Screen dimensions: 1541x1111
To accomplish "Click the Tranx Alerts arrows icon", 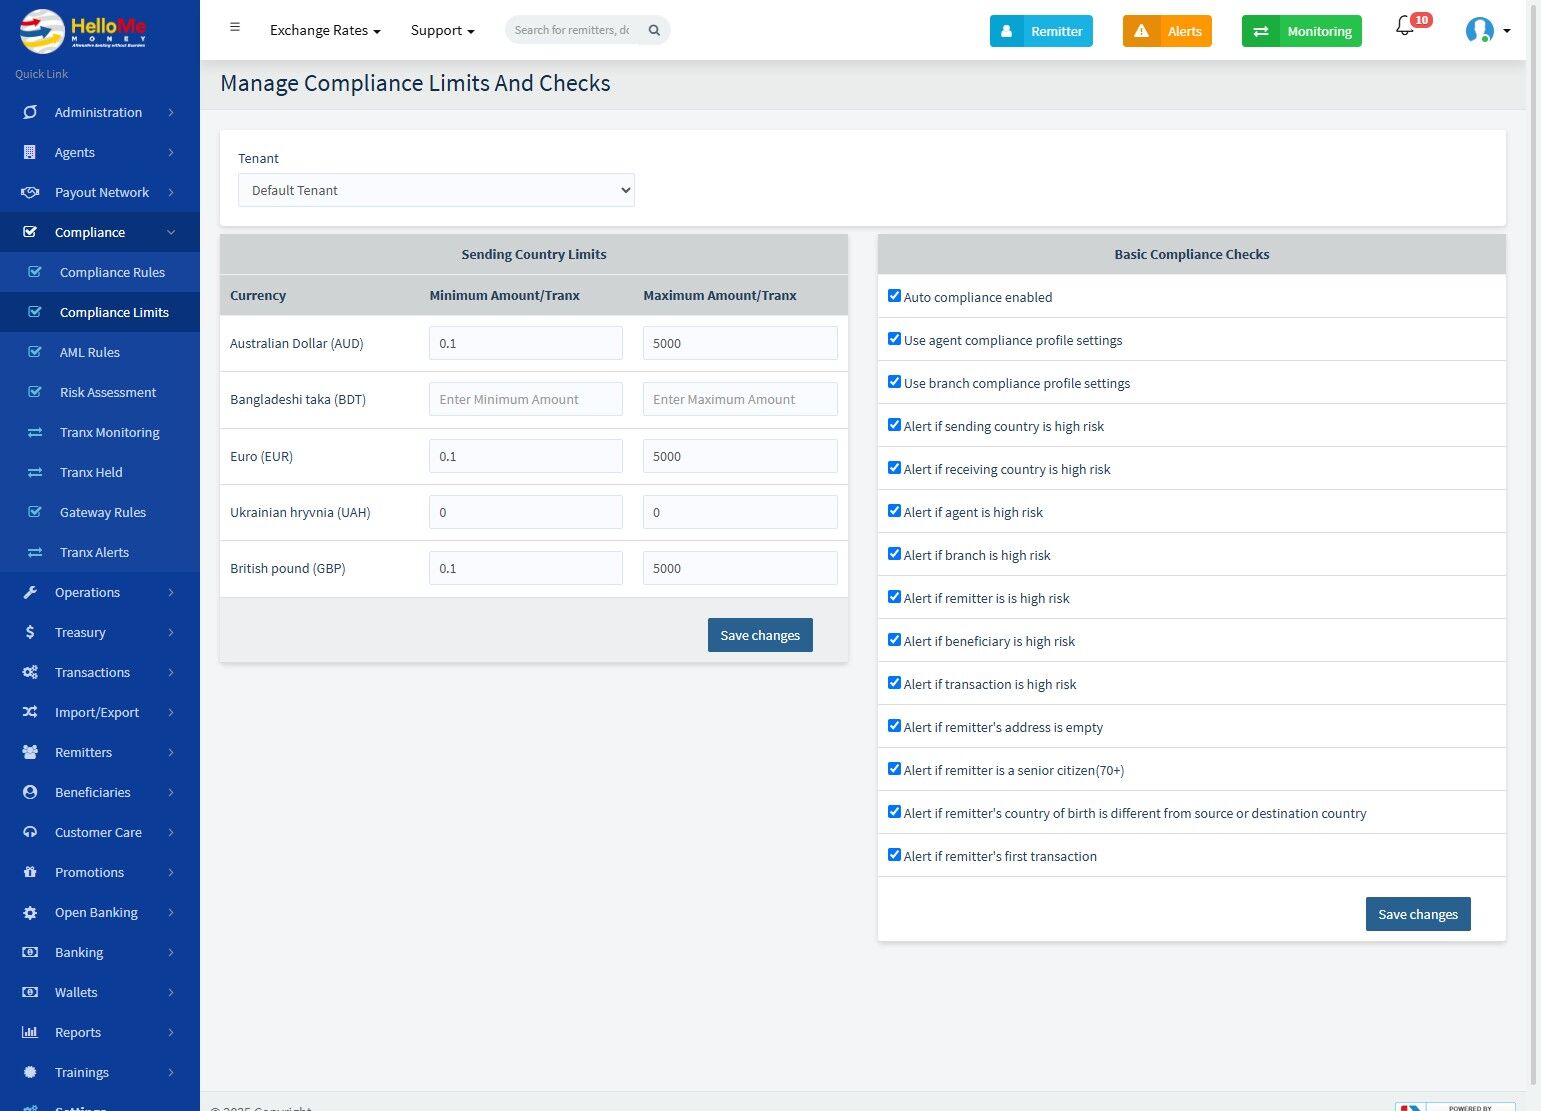I will (x=35, y=552).
